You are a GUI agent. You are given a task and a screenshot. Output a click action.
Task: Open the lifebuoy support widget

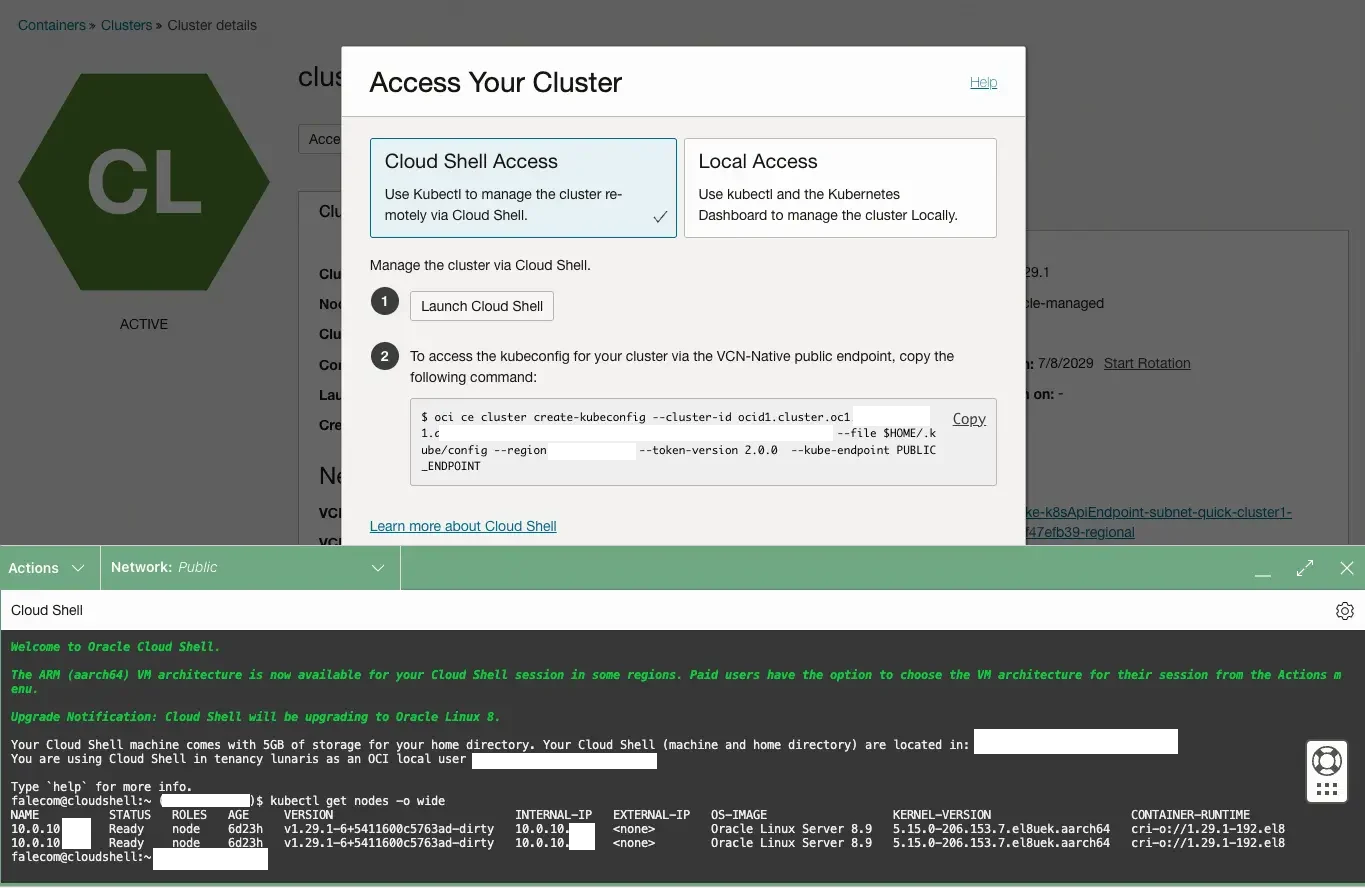click(1327, 771)
